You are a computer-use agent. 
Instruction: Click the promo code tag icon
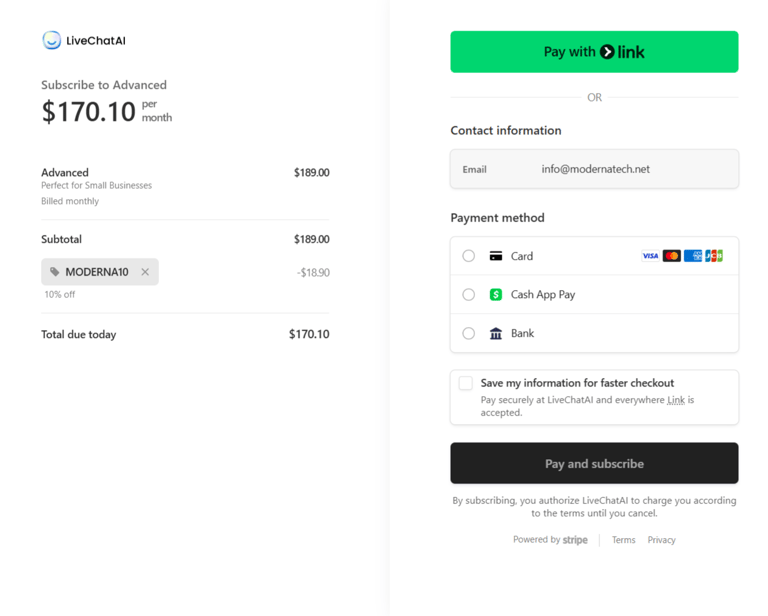click(x=55, y=272)
